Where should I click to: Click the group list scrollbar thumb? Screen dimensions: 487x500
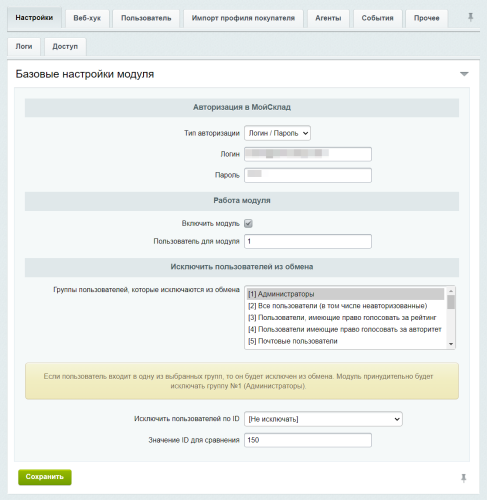451,302
